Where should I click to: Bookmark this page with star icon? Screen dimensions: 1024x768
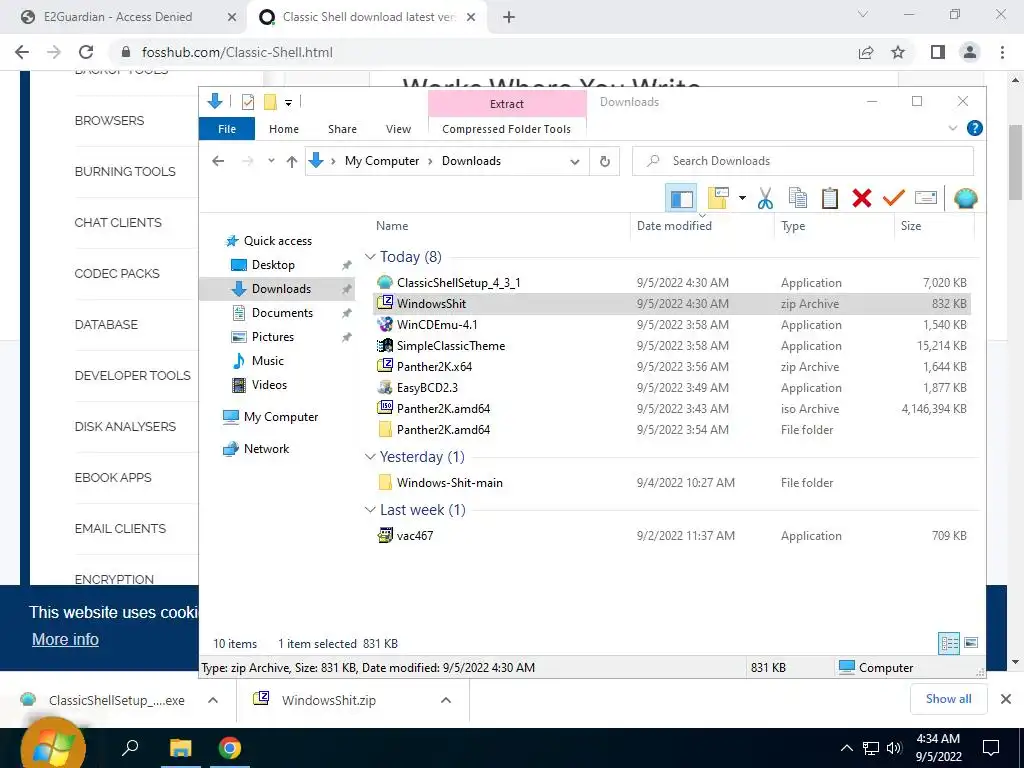898,52
